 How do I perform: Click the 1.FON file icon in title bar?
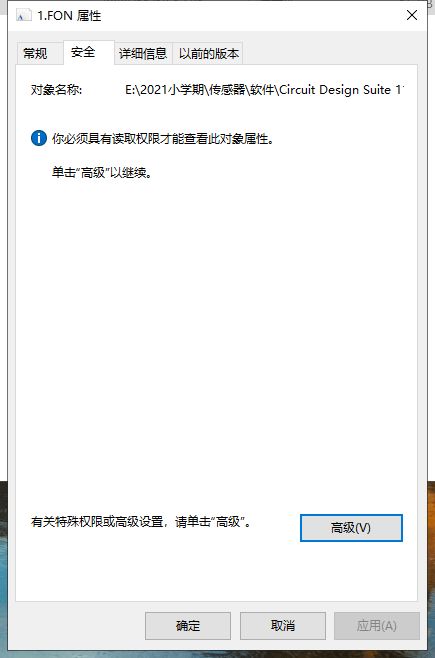23,16
